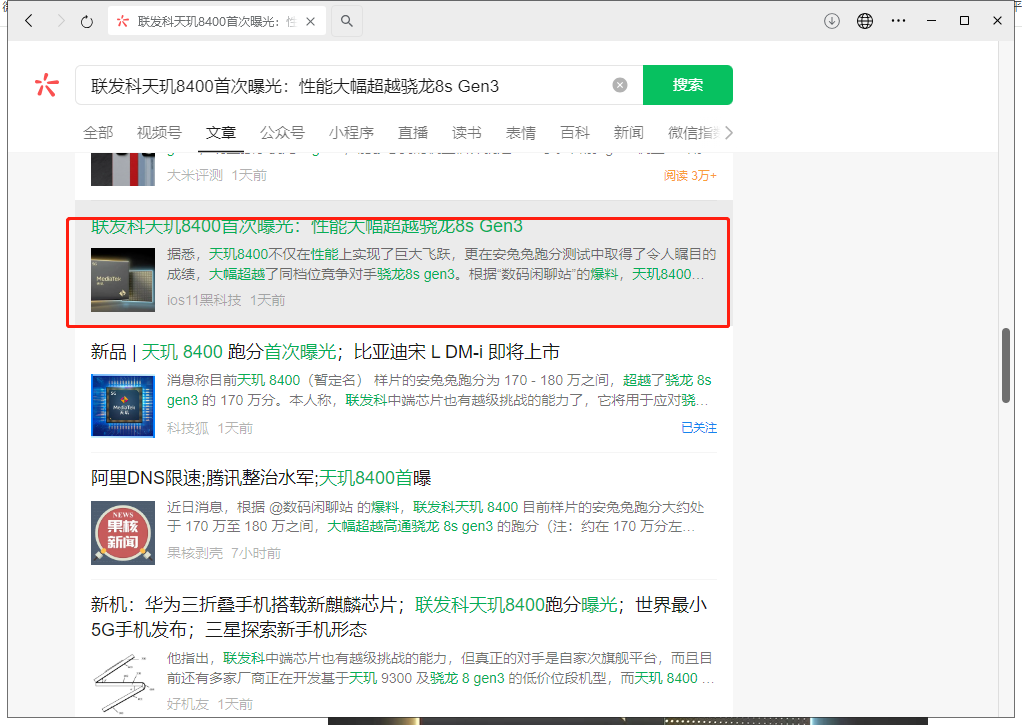The height and width of the screenshot is (725, 1022).
Task: Switch to the 公众号 tab
Action: 282,133
